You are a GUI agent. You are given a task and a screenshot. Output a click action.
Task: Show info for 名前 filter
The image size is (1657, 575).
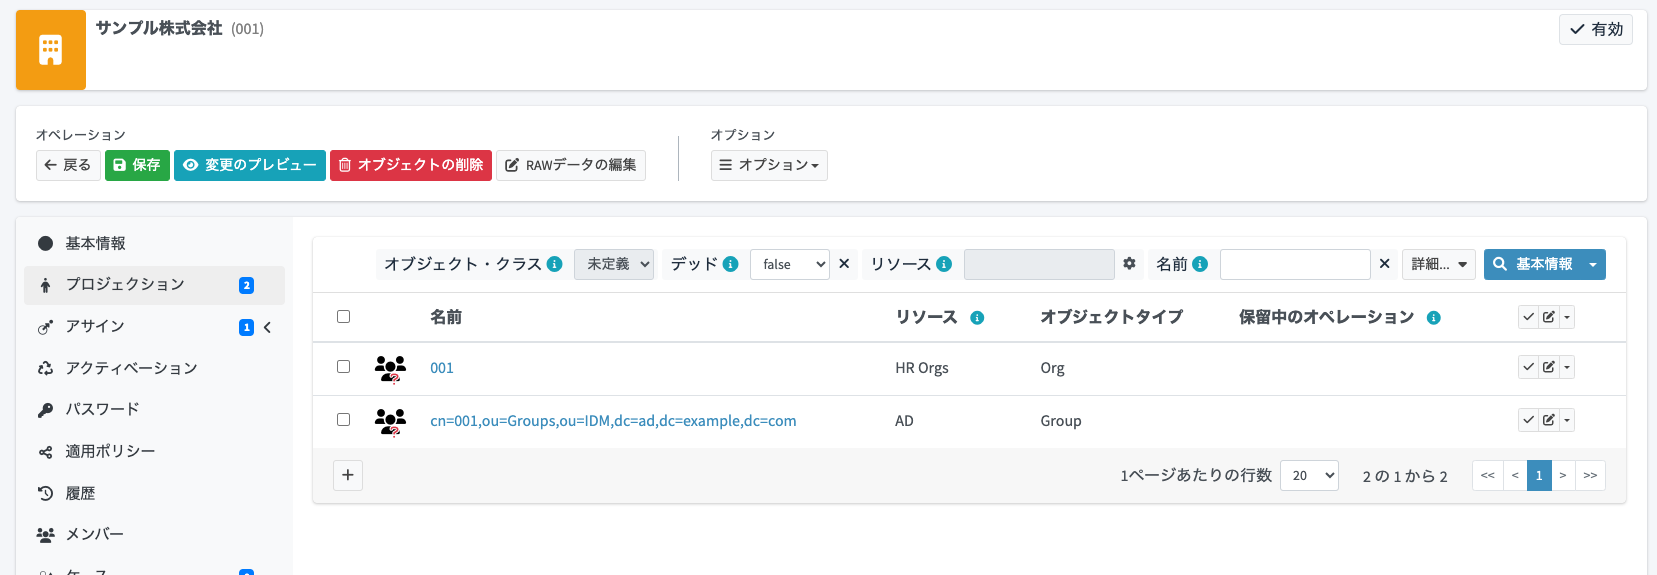point(1200,264)
